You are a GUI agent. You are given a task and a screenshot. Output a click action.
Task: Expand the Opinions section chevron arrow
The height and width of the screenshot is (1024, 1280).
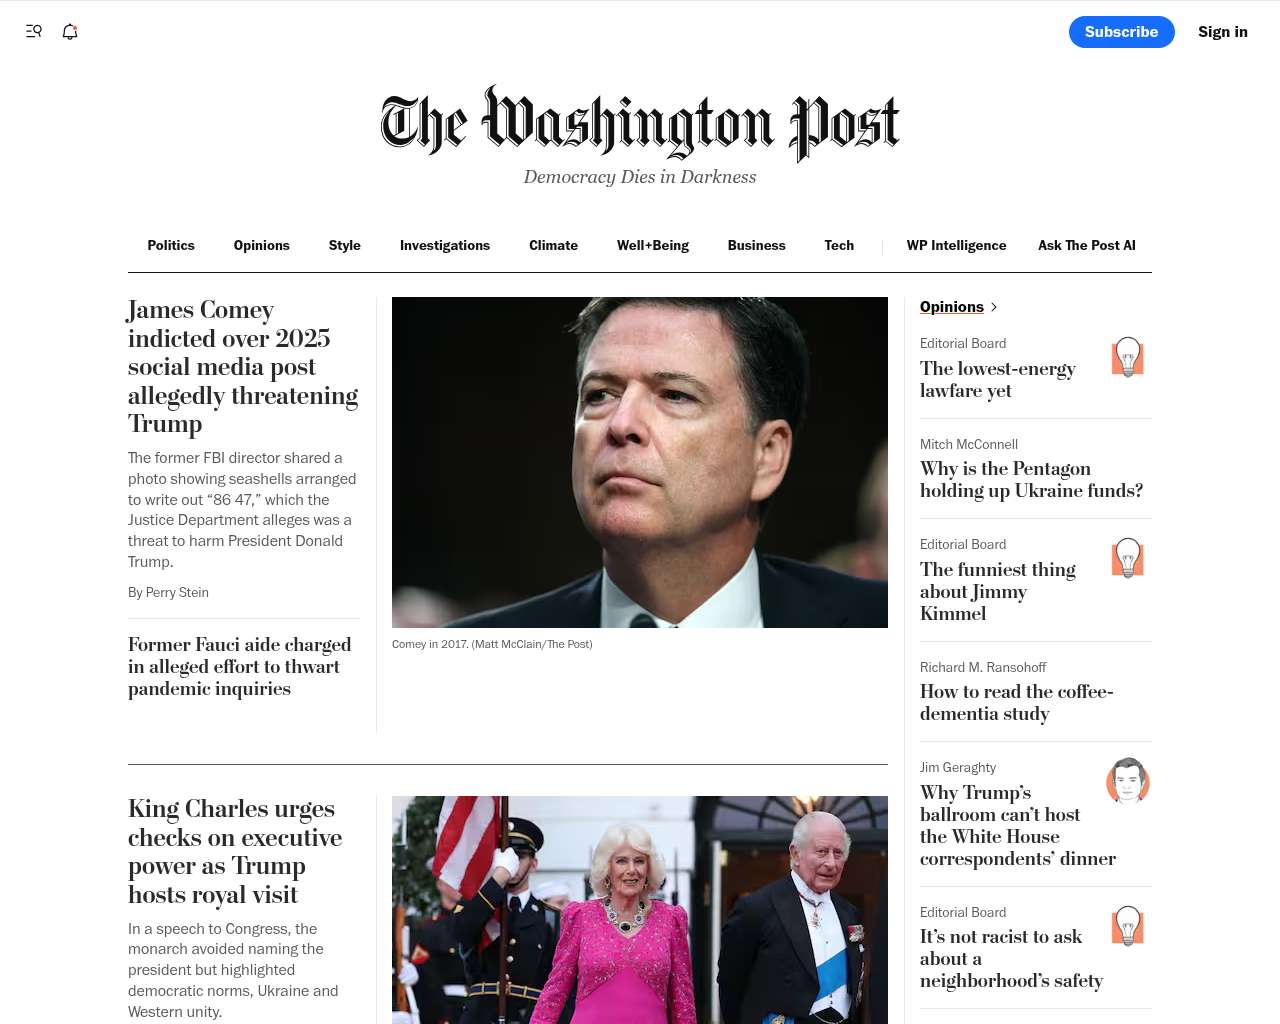tap(994, 307)
